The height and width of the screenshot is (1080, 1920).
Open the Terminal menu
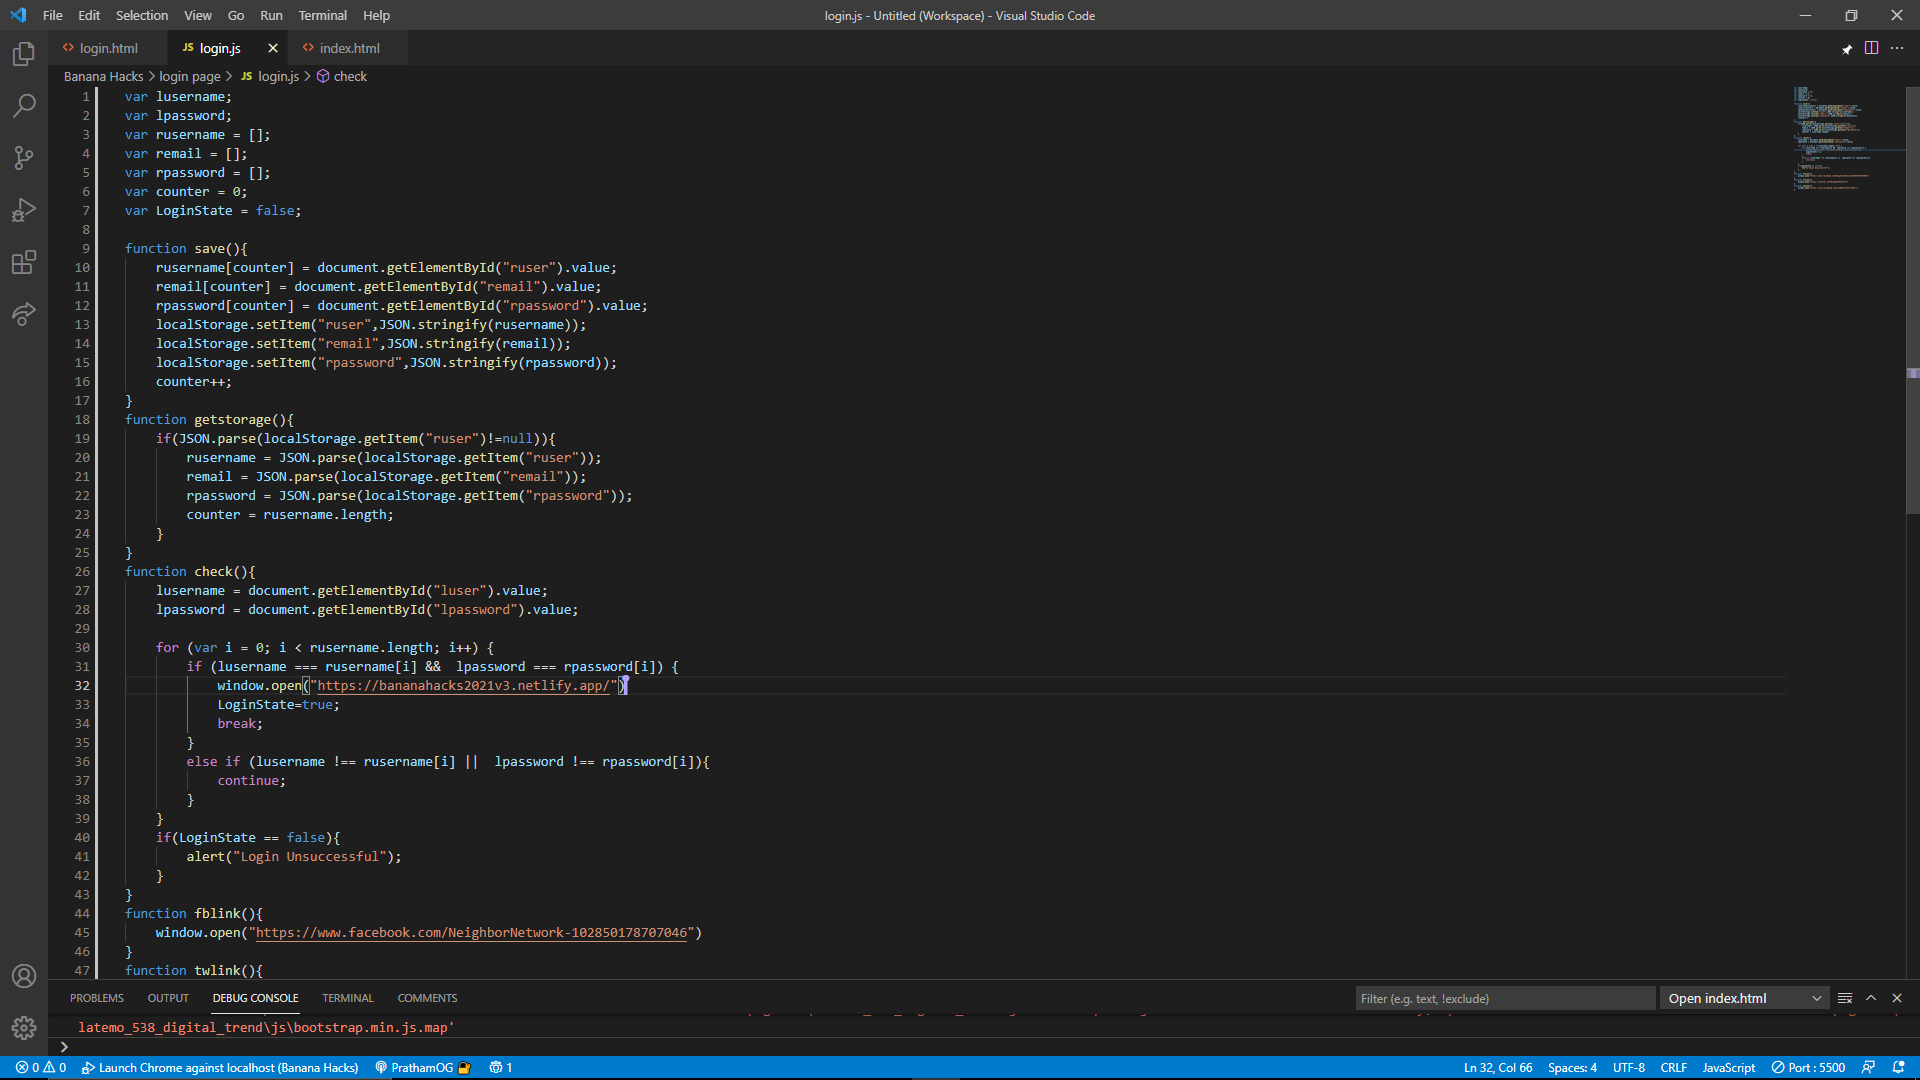pos(322,15)
